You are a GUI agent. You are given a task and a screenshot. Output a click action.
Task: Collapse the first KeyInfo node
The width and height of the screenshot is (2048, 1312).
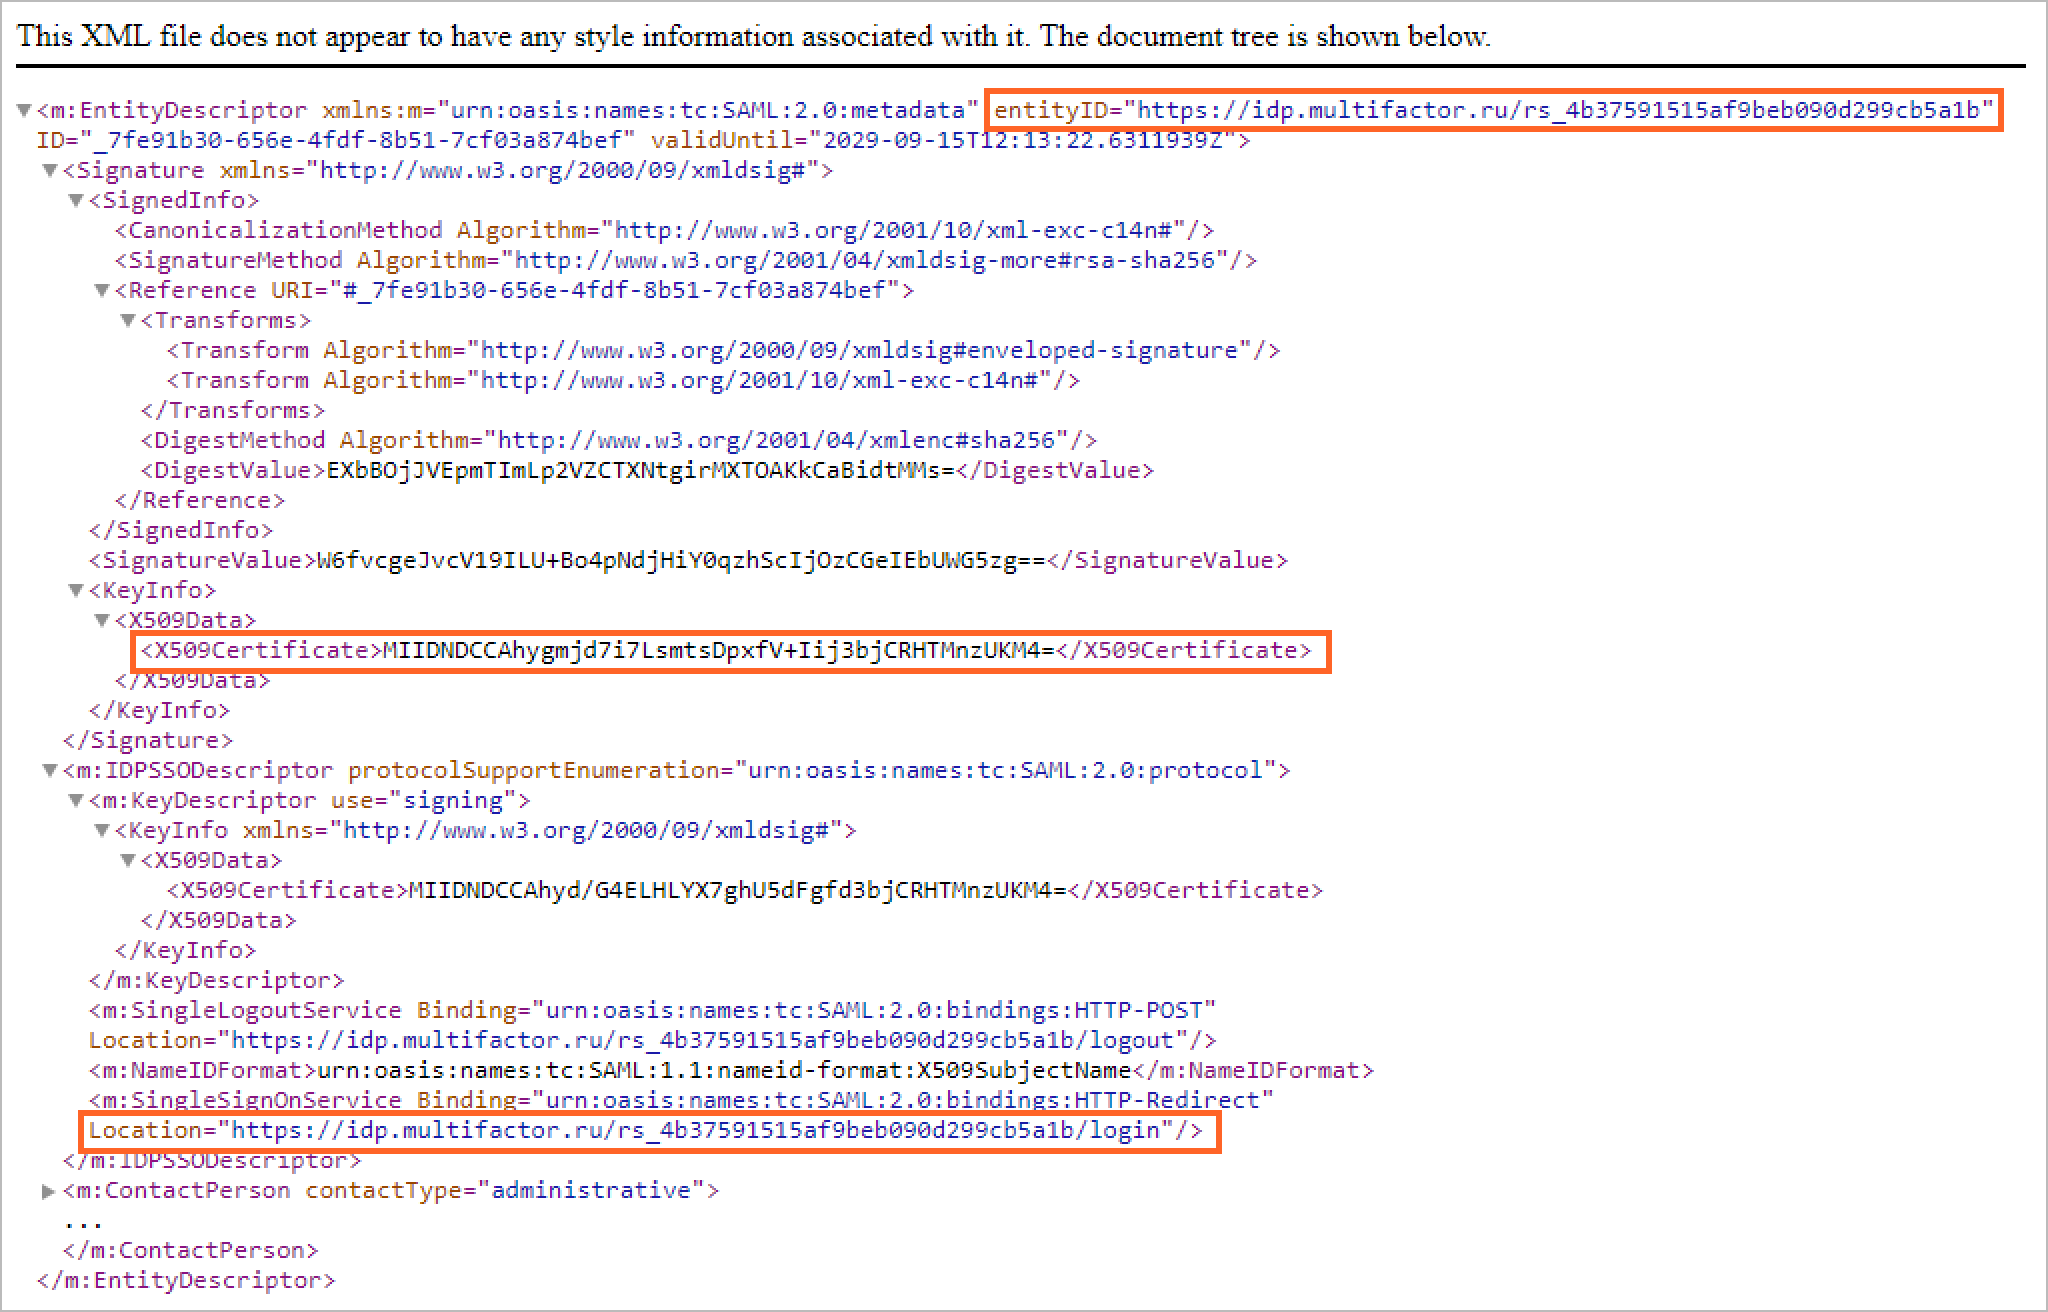point(76,591)
